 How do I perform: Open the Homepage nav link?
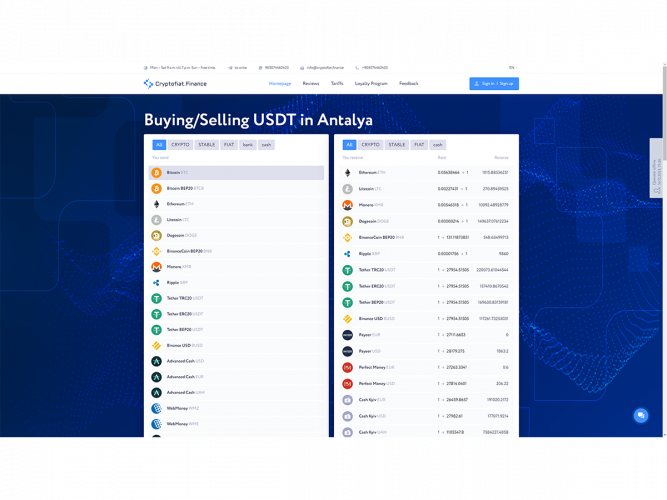click(x=280, y=83)
